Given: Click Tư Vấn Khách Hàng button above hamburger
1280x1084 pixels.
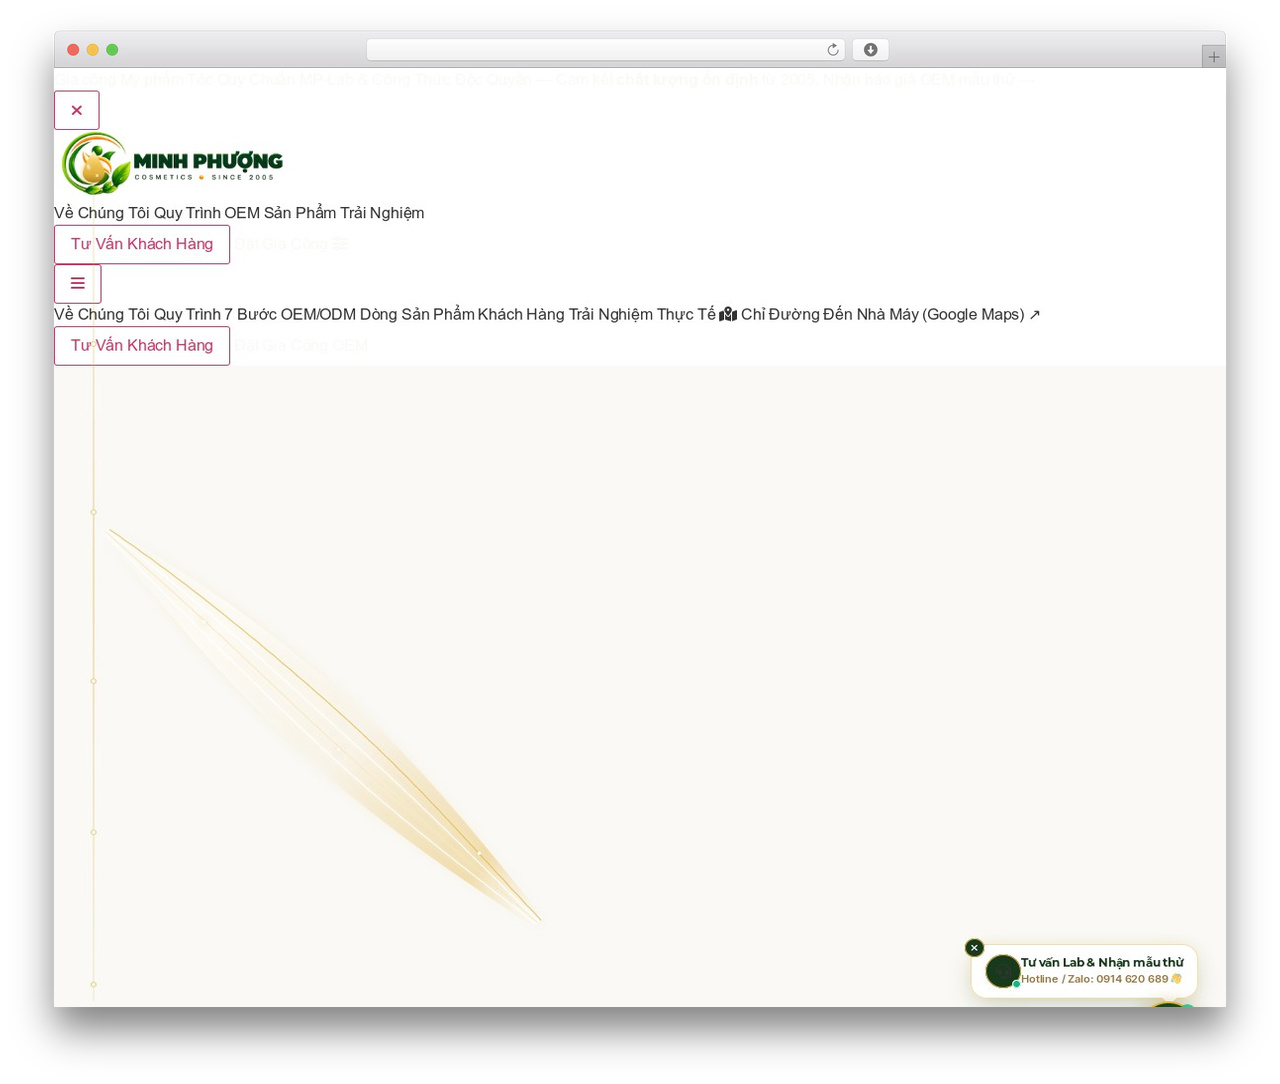Looking at the screenshot, I should pos(142,244).
